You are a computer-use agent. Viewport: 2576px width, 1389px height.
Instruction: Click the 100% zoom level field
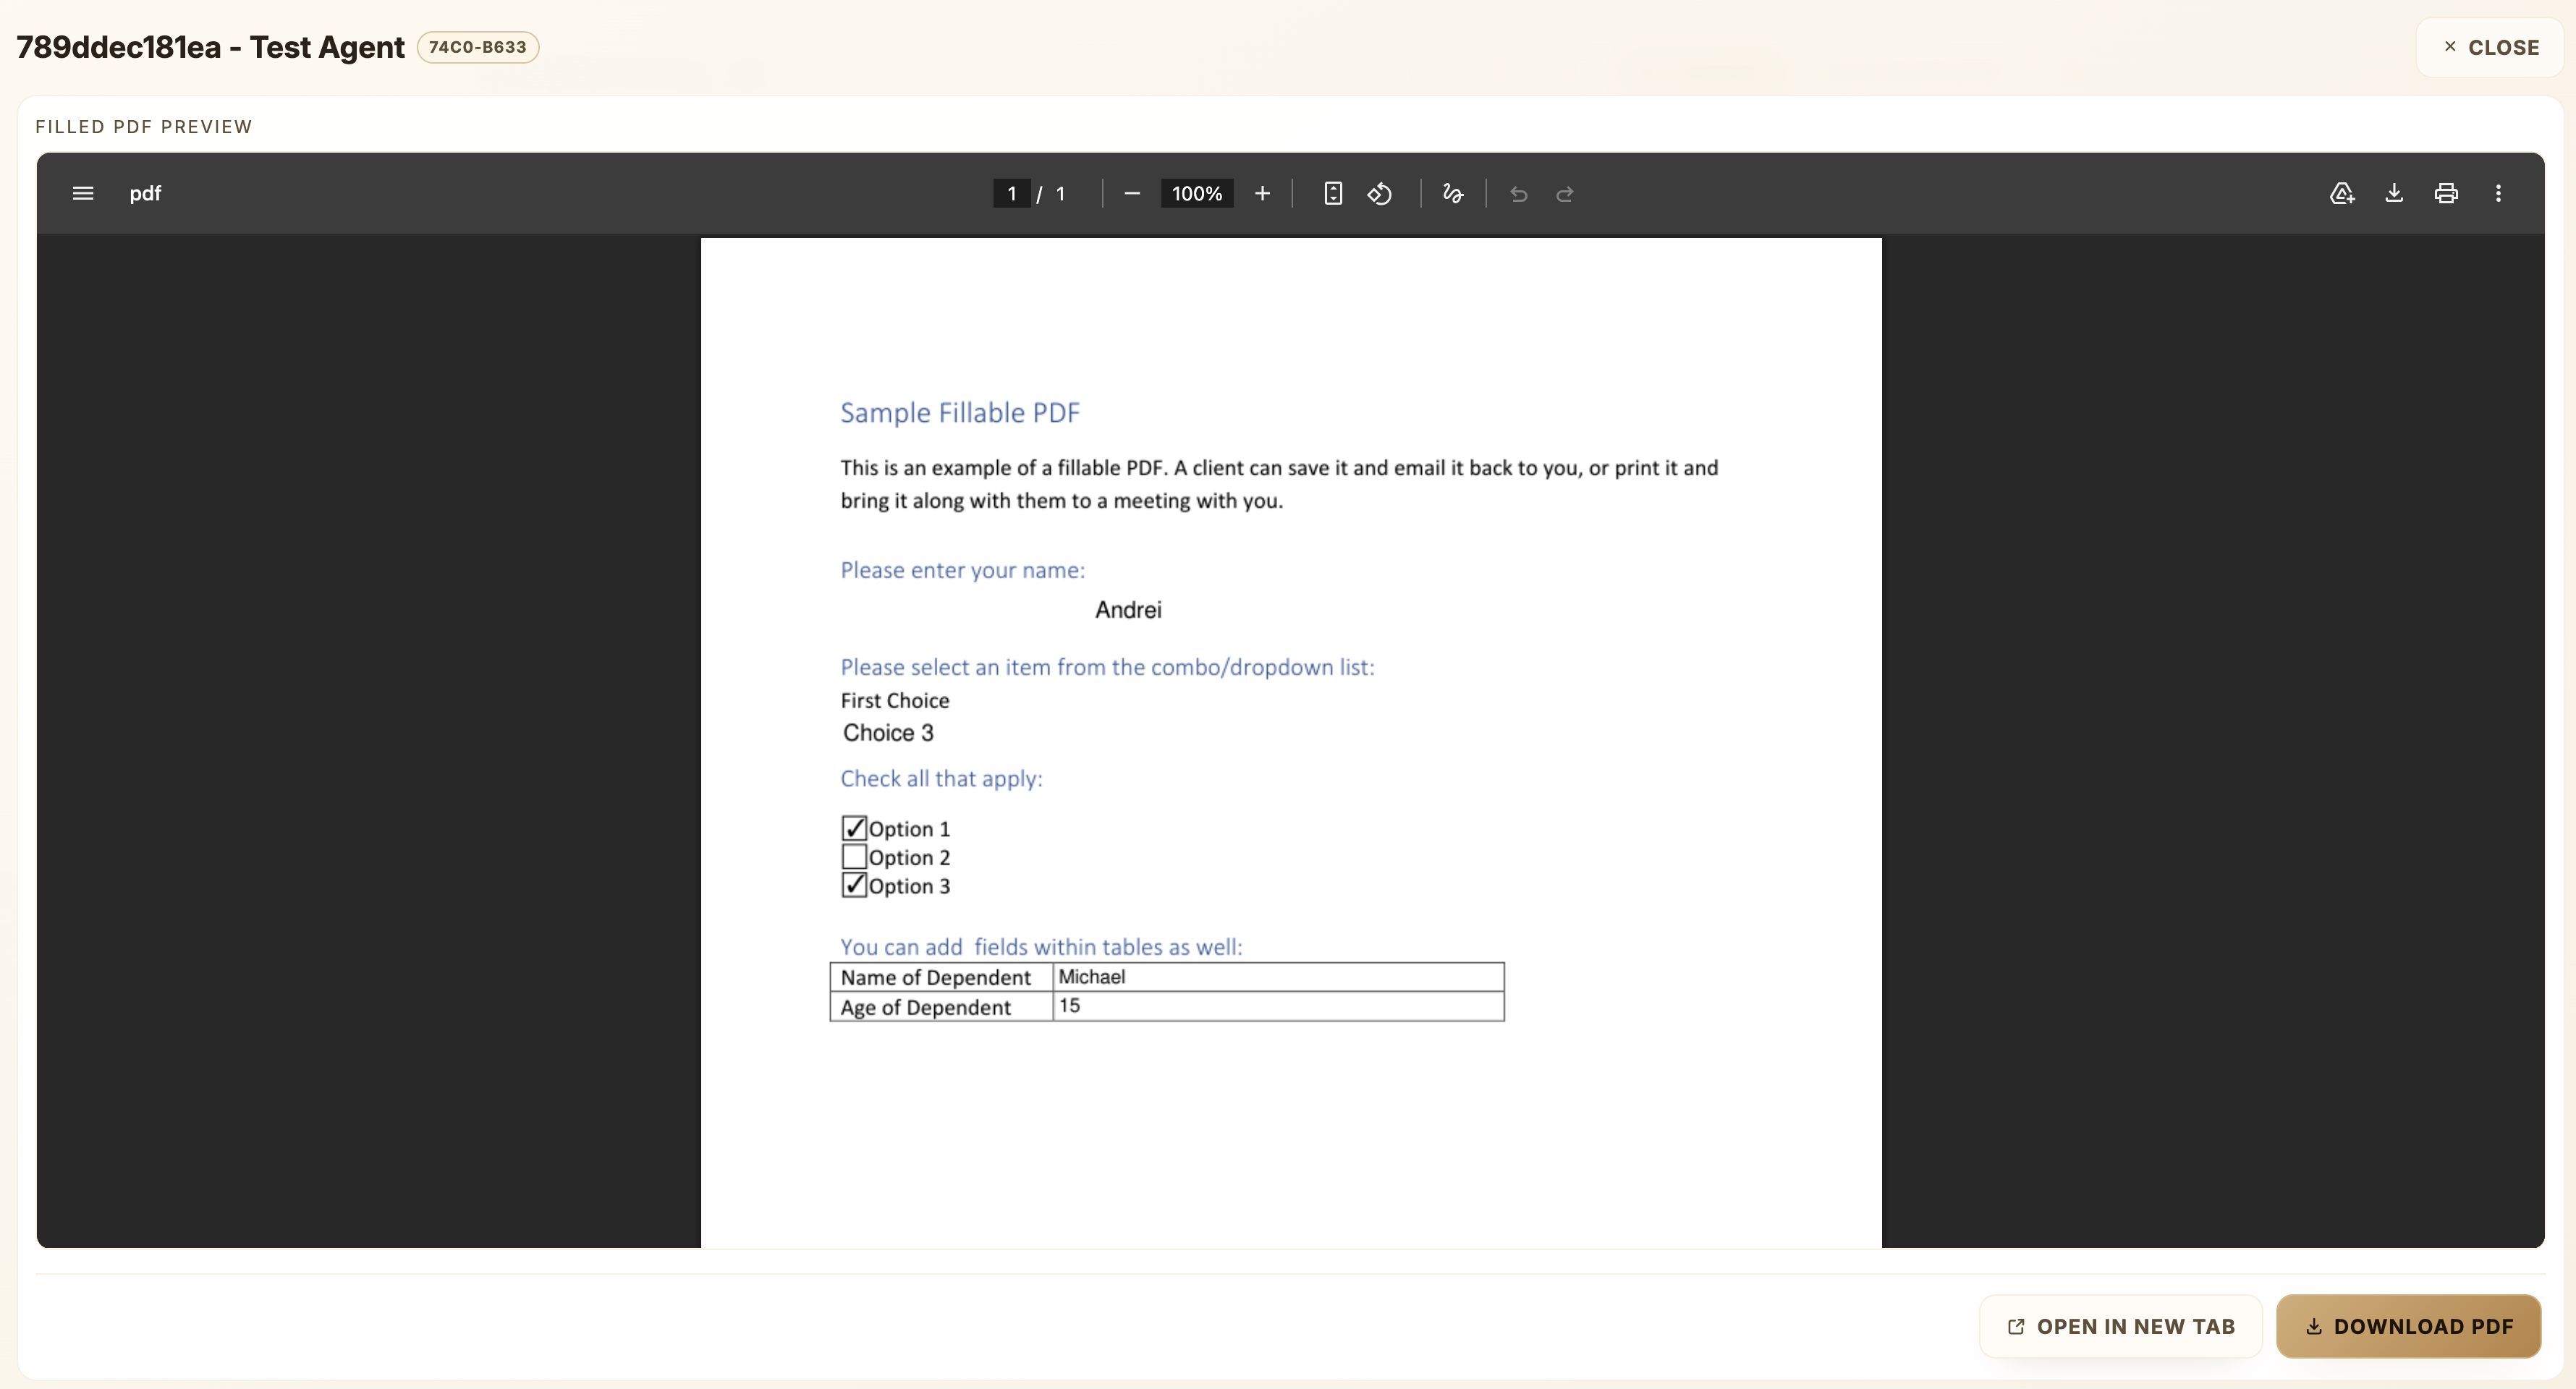[1196, 193]
